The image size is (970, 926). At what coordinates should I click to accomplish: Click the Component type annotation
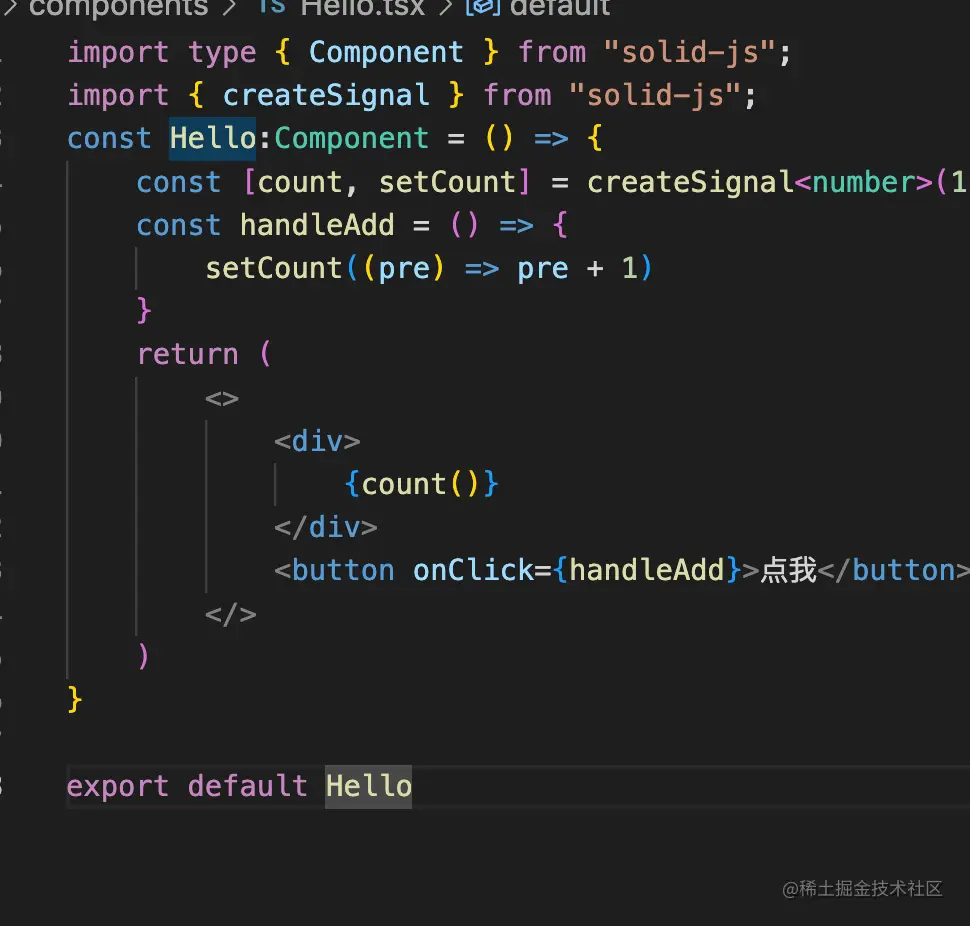pyautogui.click(x=351, y=139)
